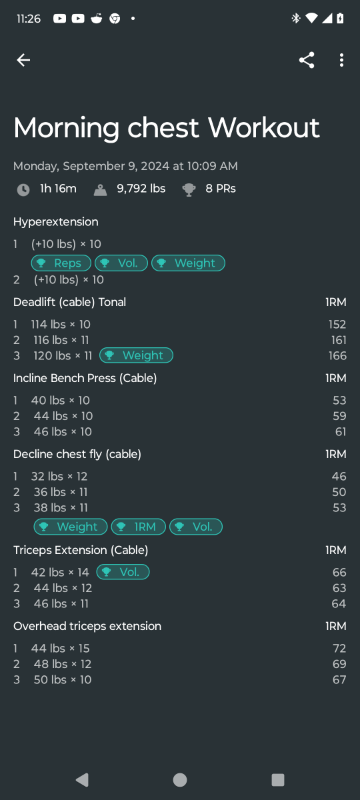
Task: Select the Hyperextension Reps PR badge
Action: click(61, 263)
